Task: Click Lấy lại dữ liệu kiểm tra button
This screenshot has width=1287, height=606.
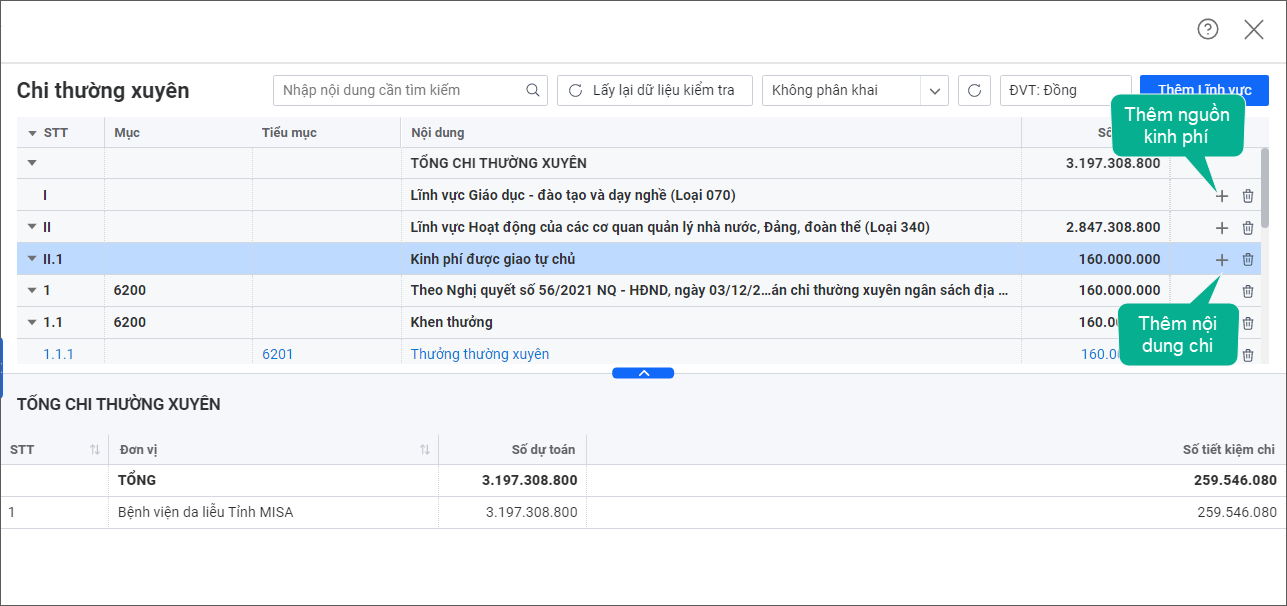Action: (x=654, y=90)
